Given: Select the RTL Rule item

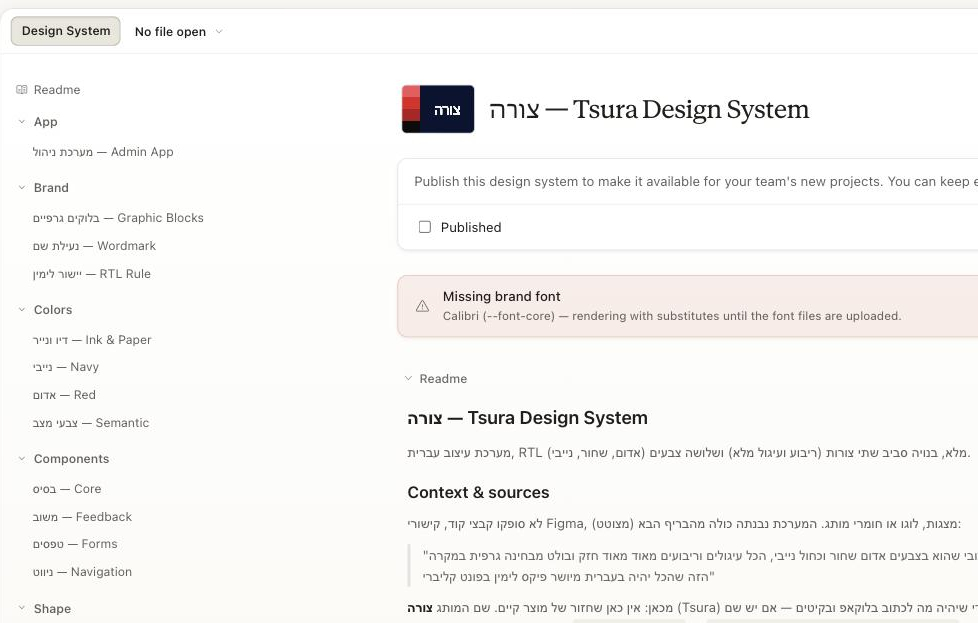Looking at the screenshot, I should 92,274.
